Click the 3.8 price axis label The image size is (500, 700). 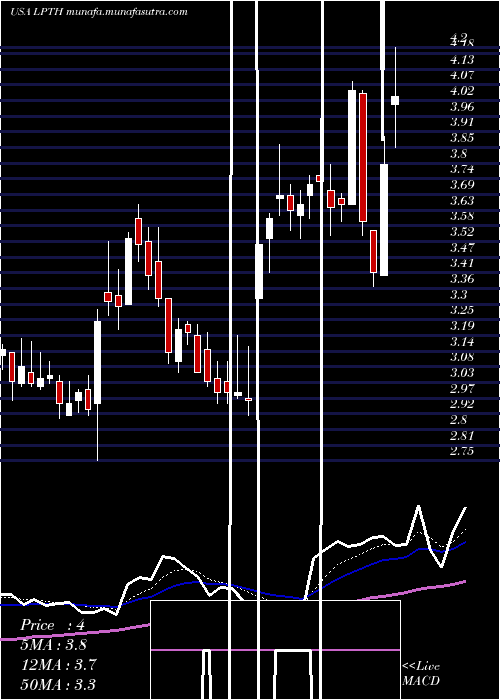[458, 154]
